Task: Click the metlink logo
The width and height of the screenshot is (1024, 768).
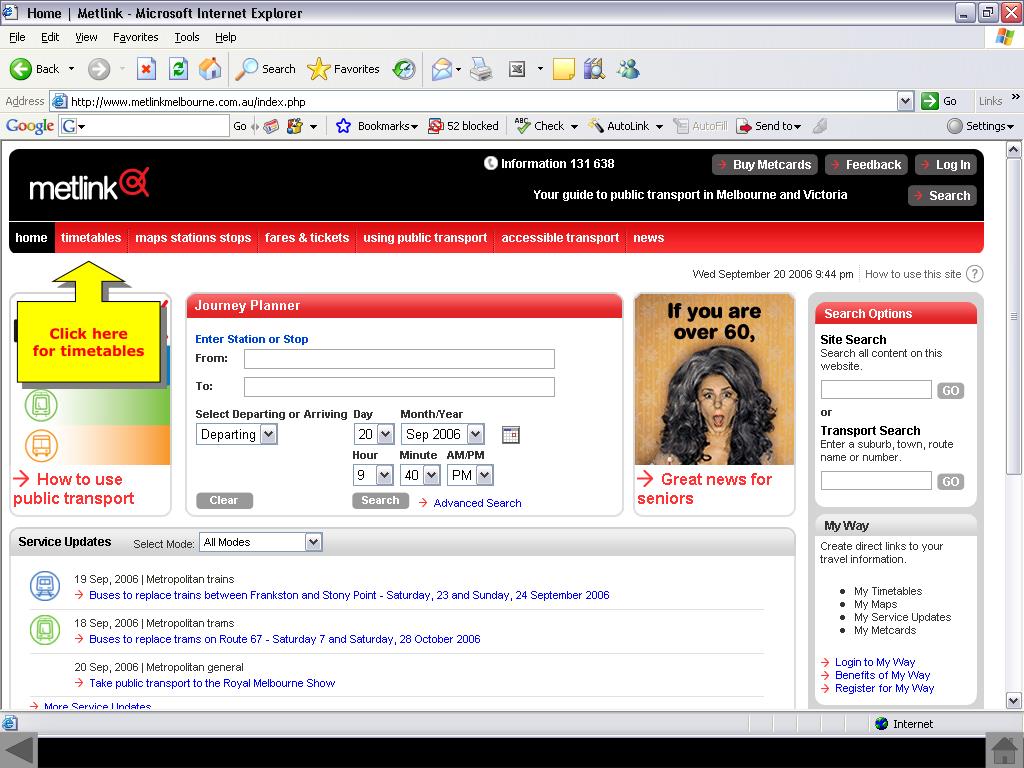Action: click(x=89, y=185)
